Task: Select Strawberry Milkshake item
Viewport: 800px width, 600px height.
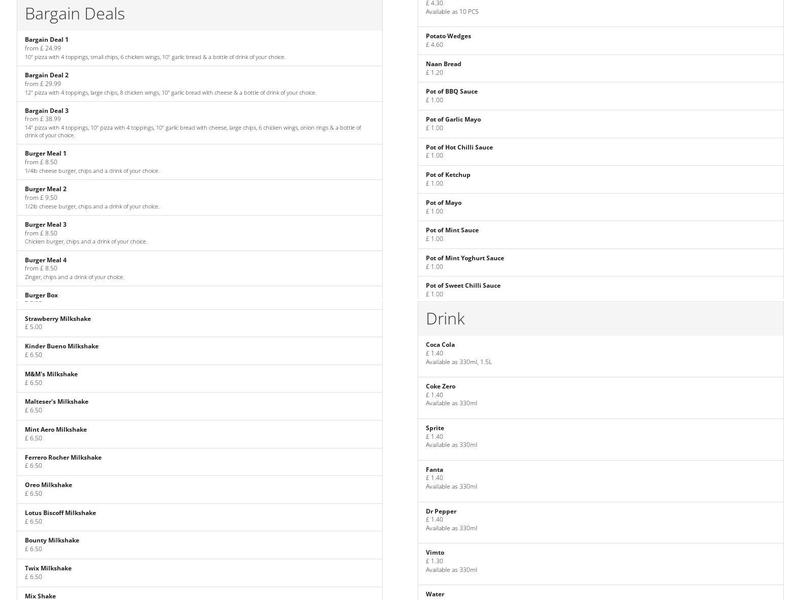Action: coord(200,323)
